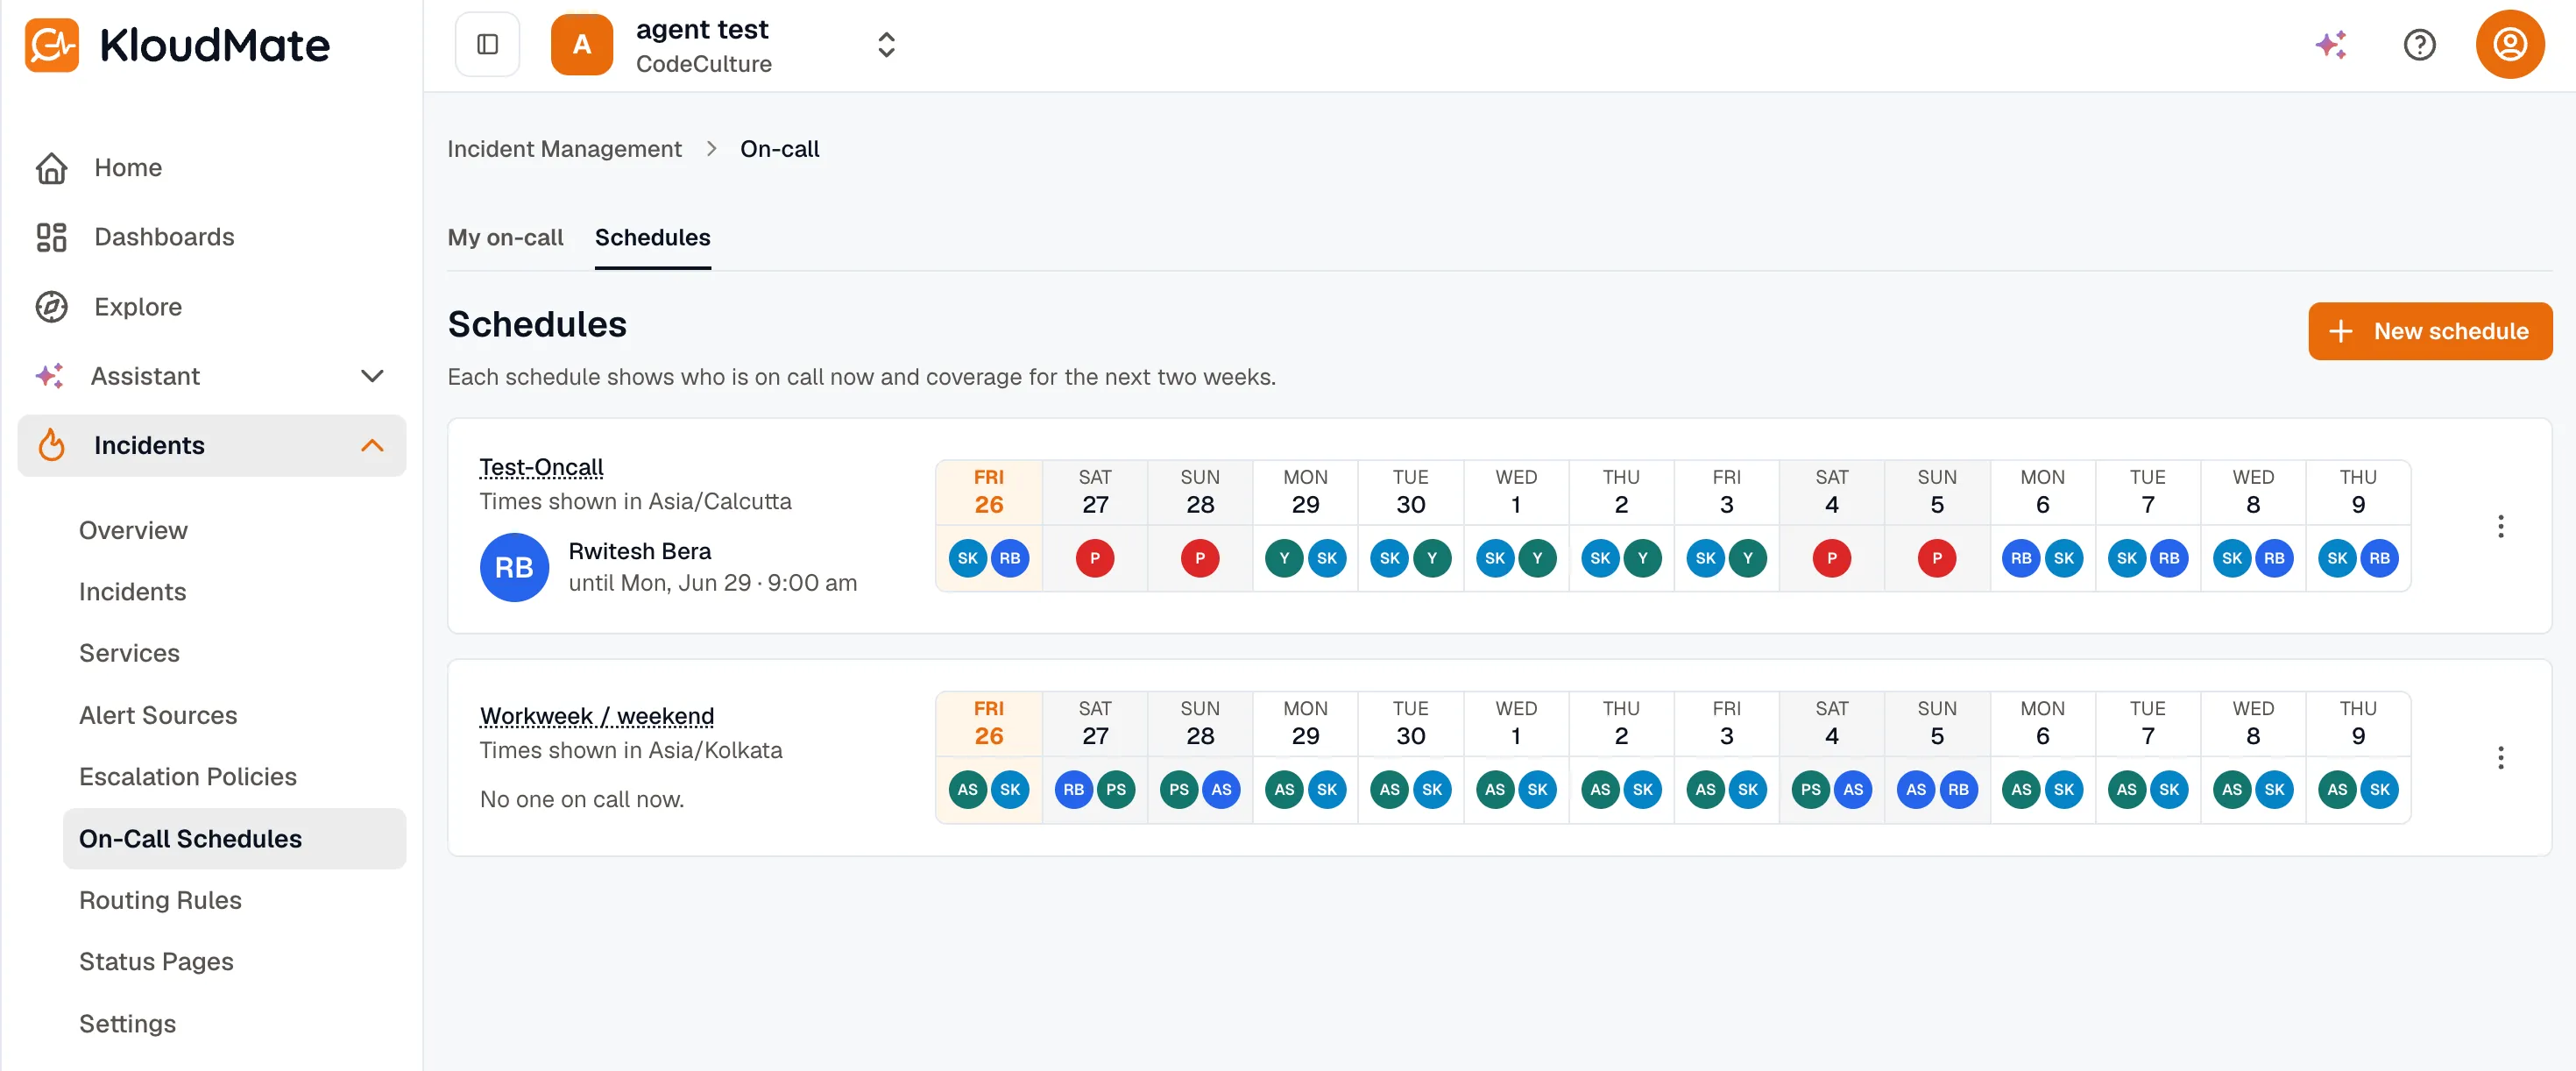Click MON 6 header in Workweek / weekend calendar

point(2042,723)
